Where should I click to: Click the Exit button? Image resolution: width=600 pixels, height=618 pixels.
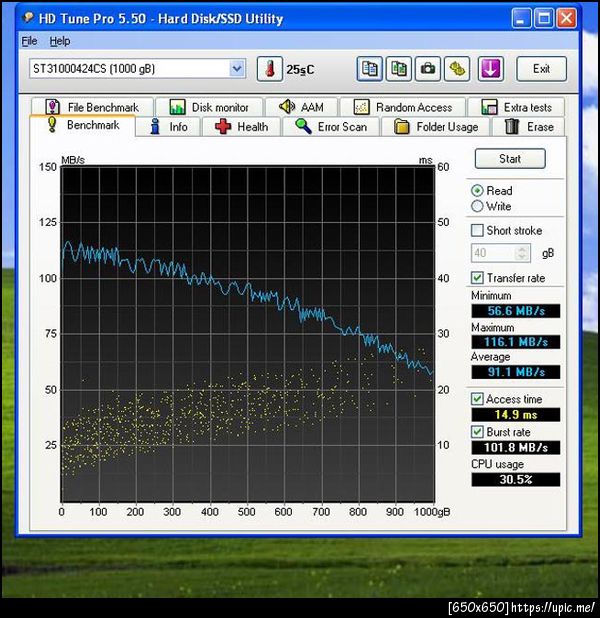coord(541,69)
